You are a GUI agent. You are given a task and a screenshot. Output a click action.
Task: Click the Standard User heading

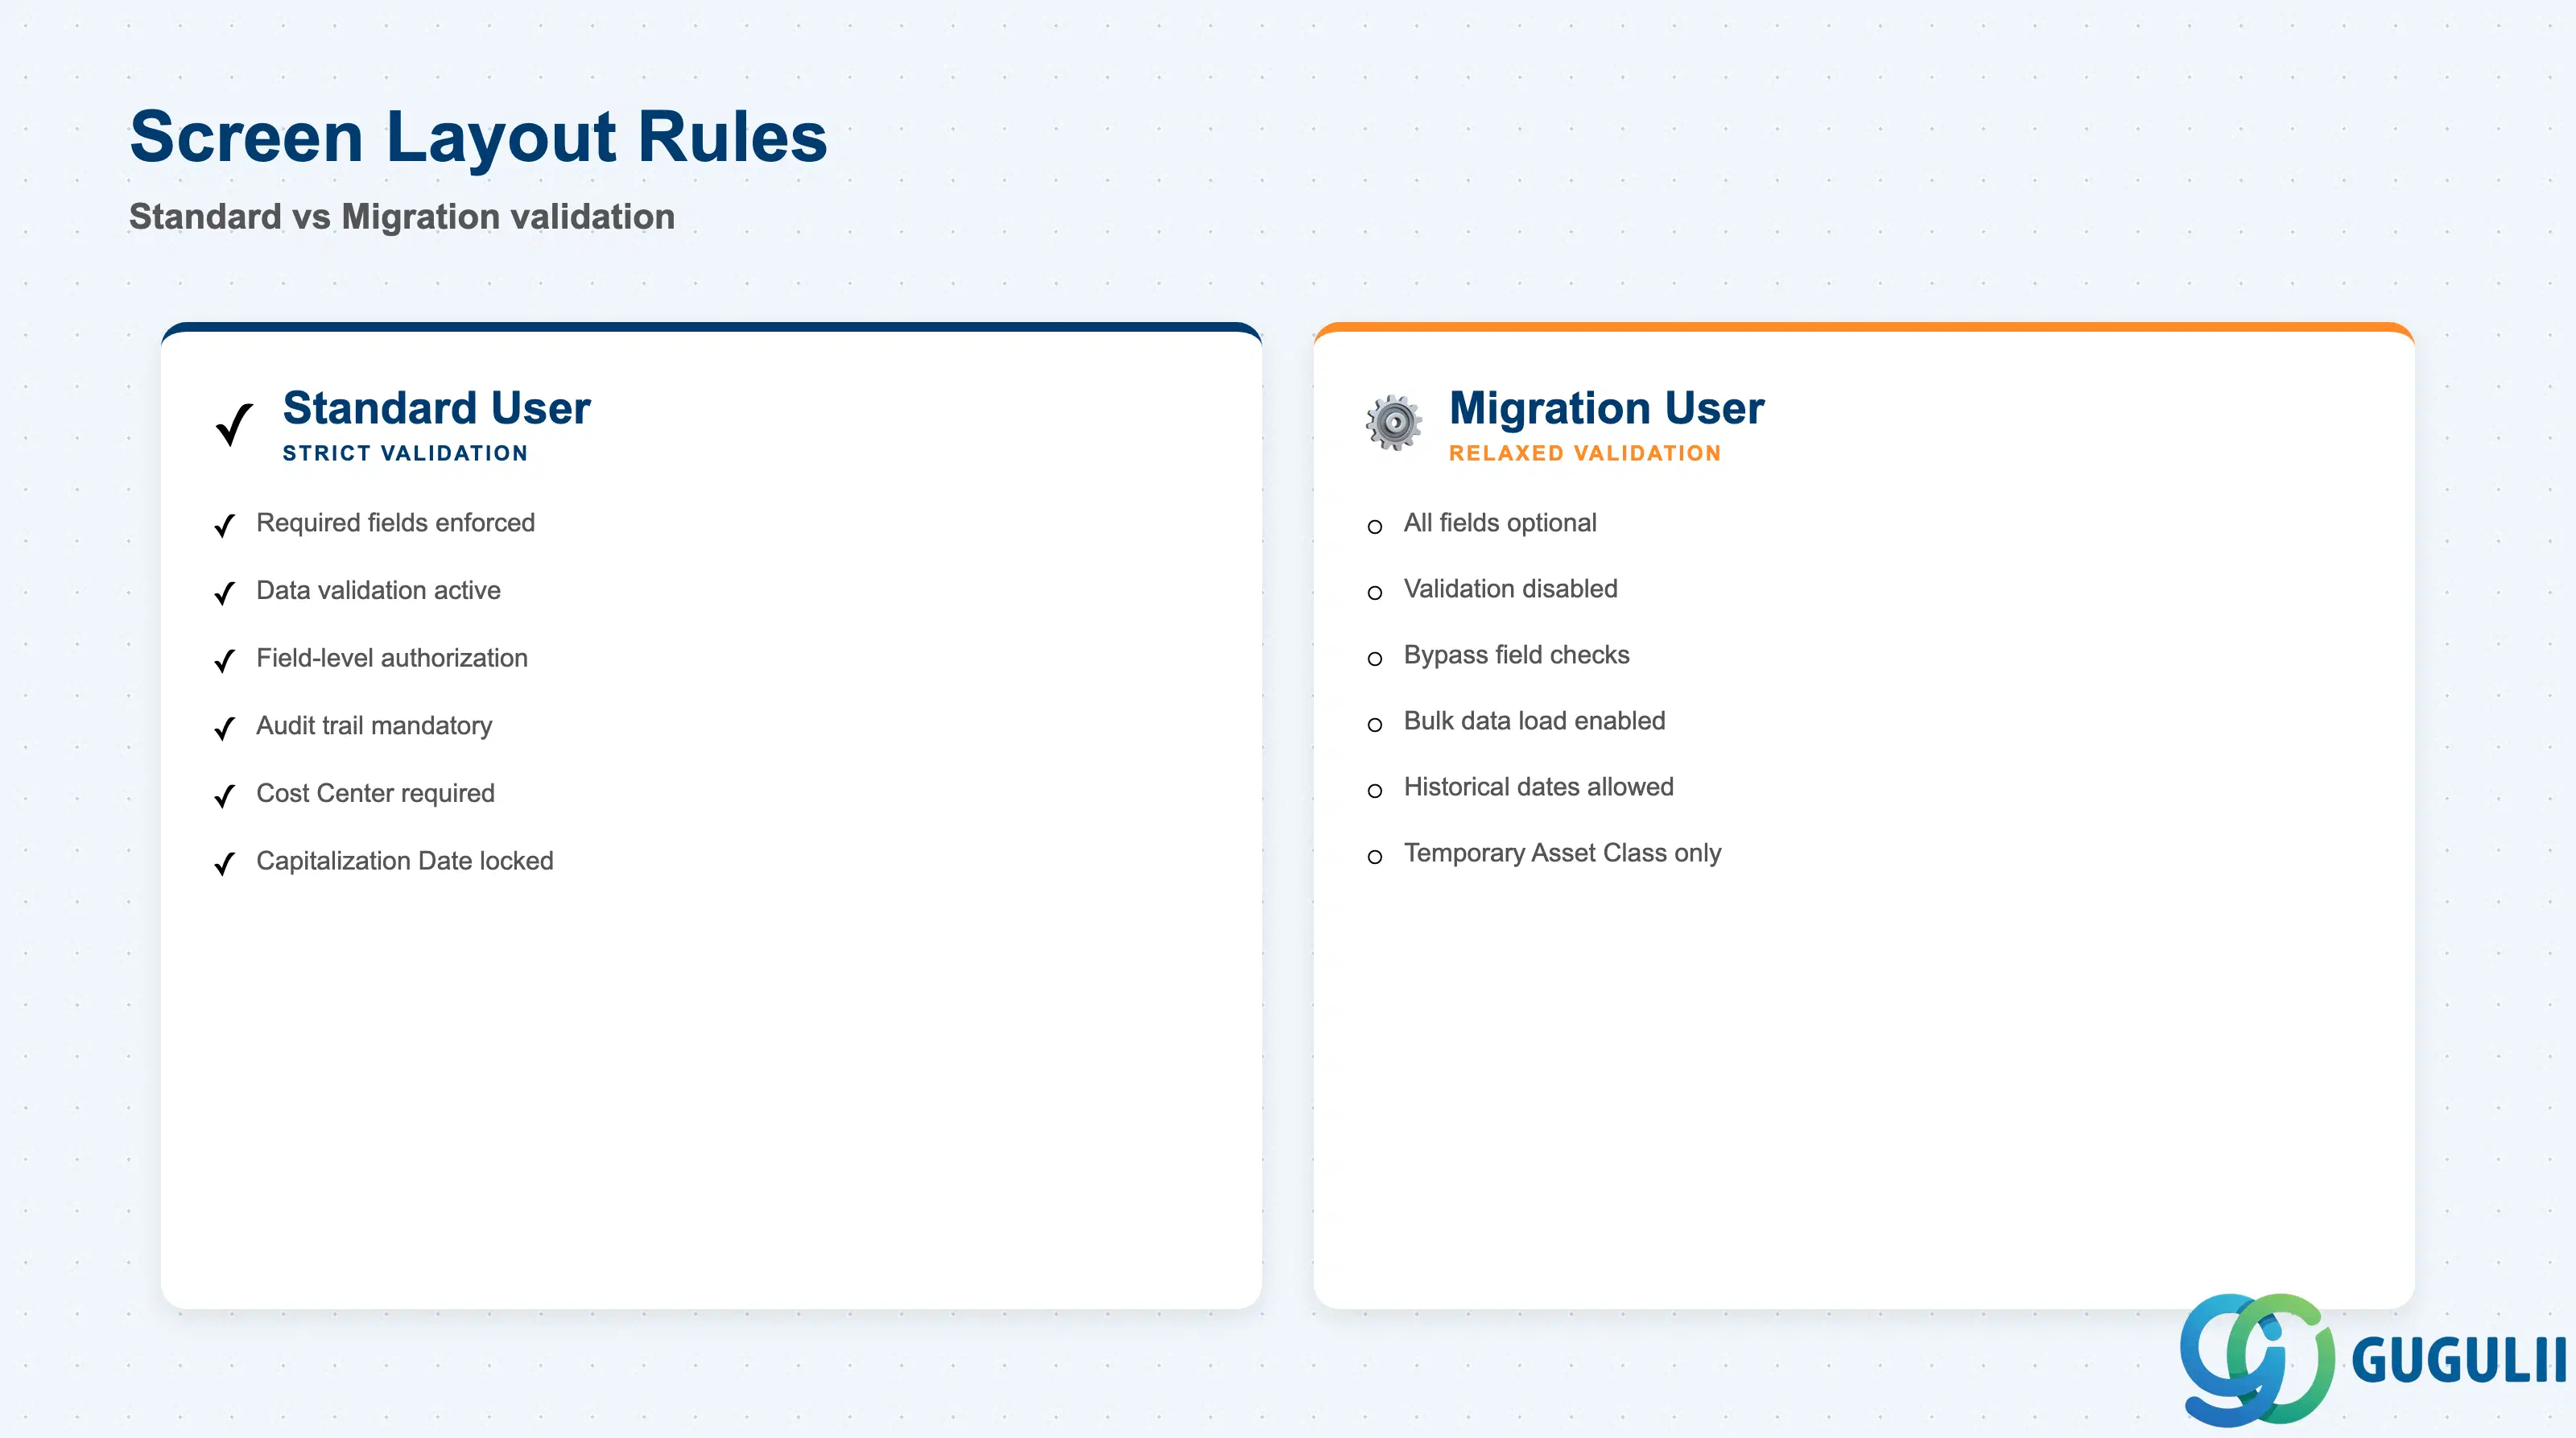(437, 408)
